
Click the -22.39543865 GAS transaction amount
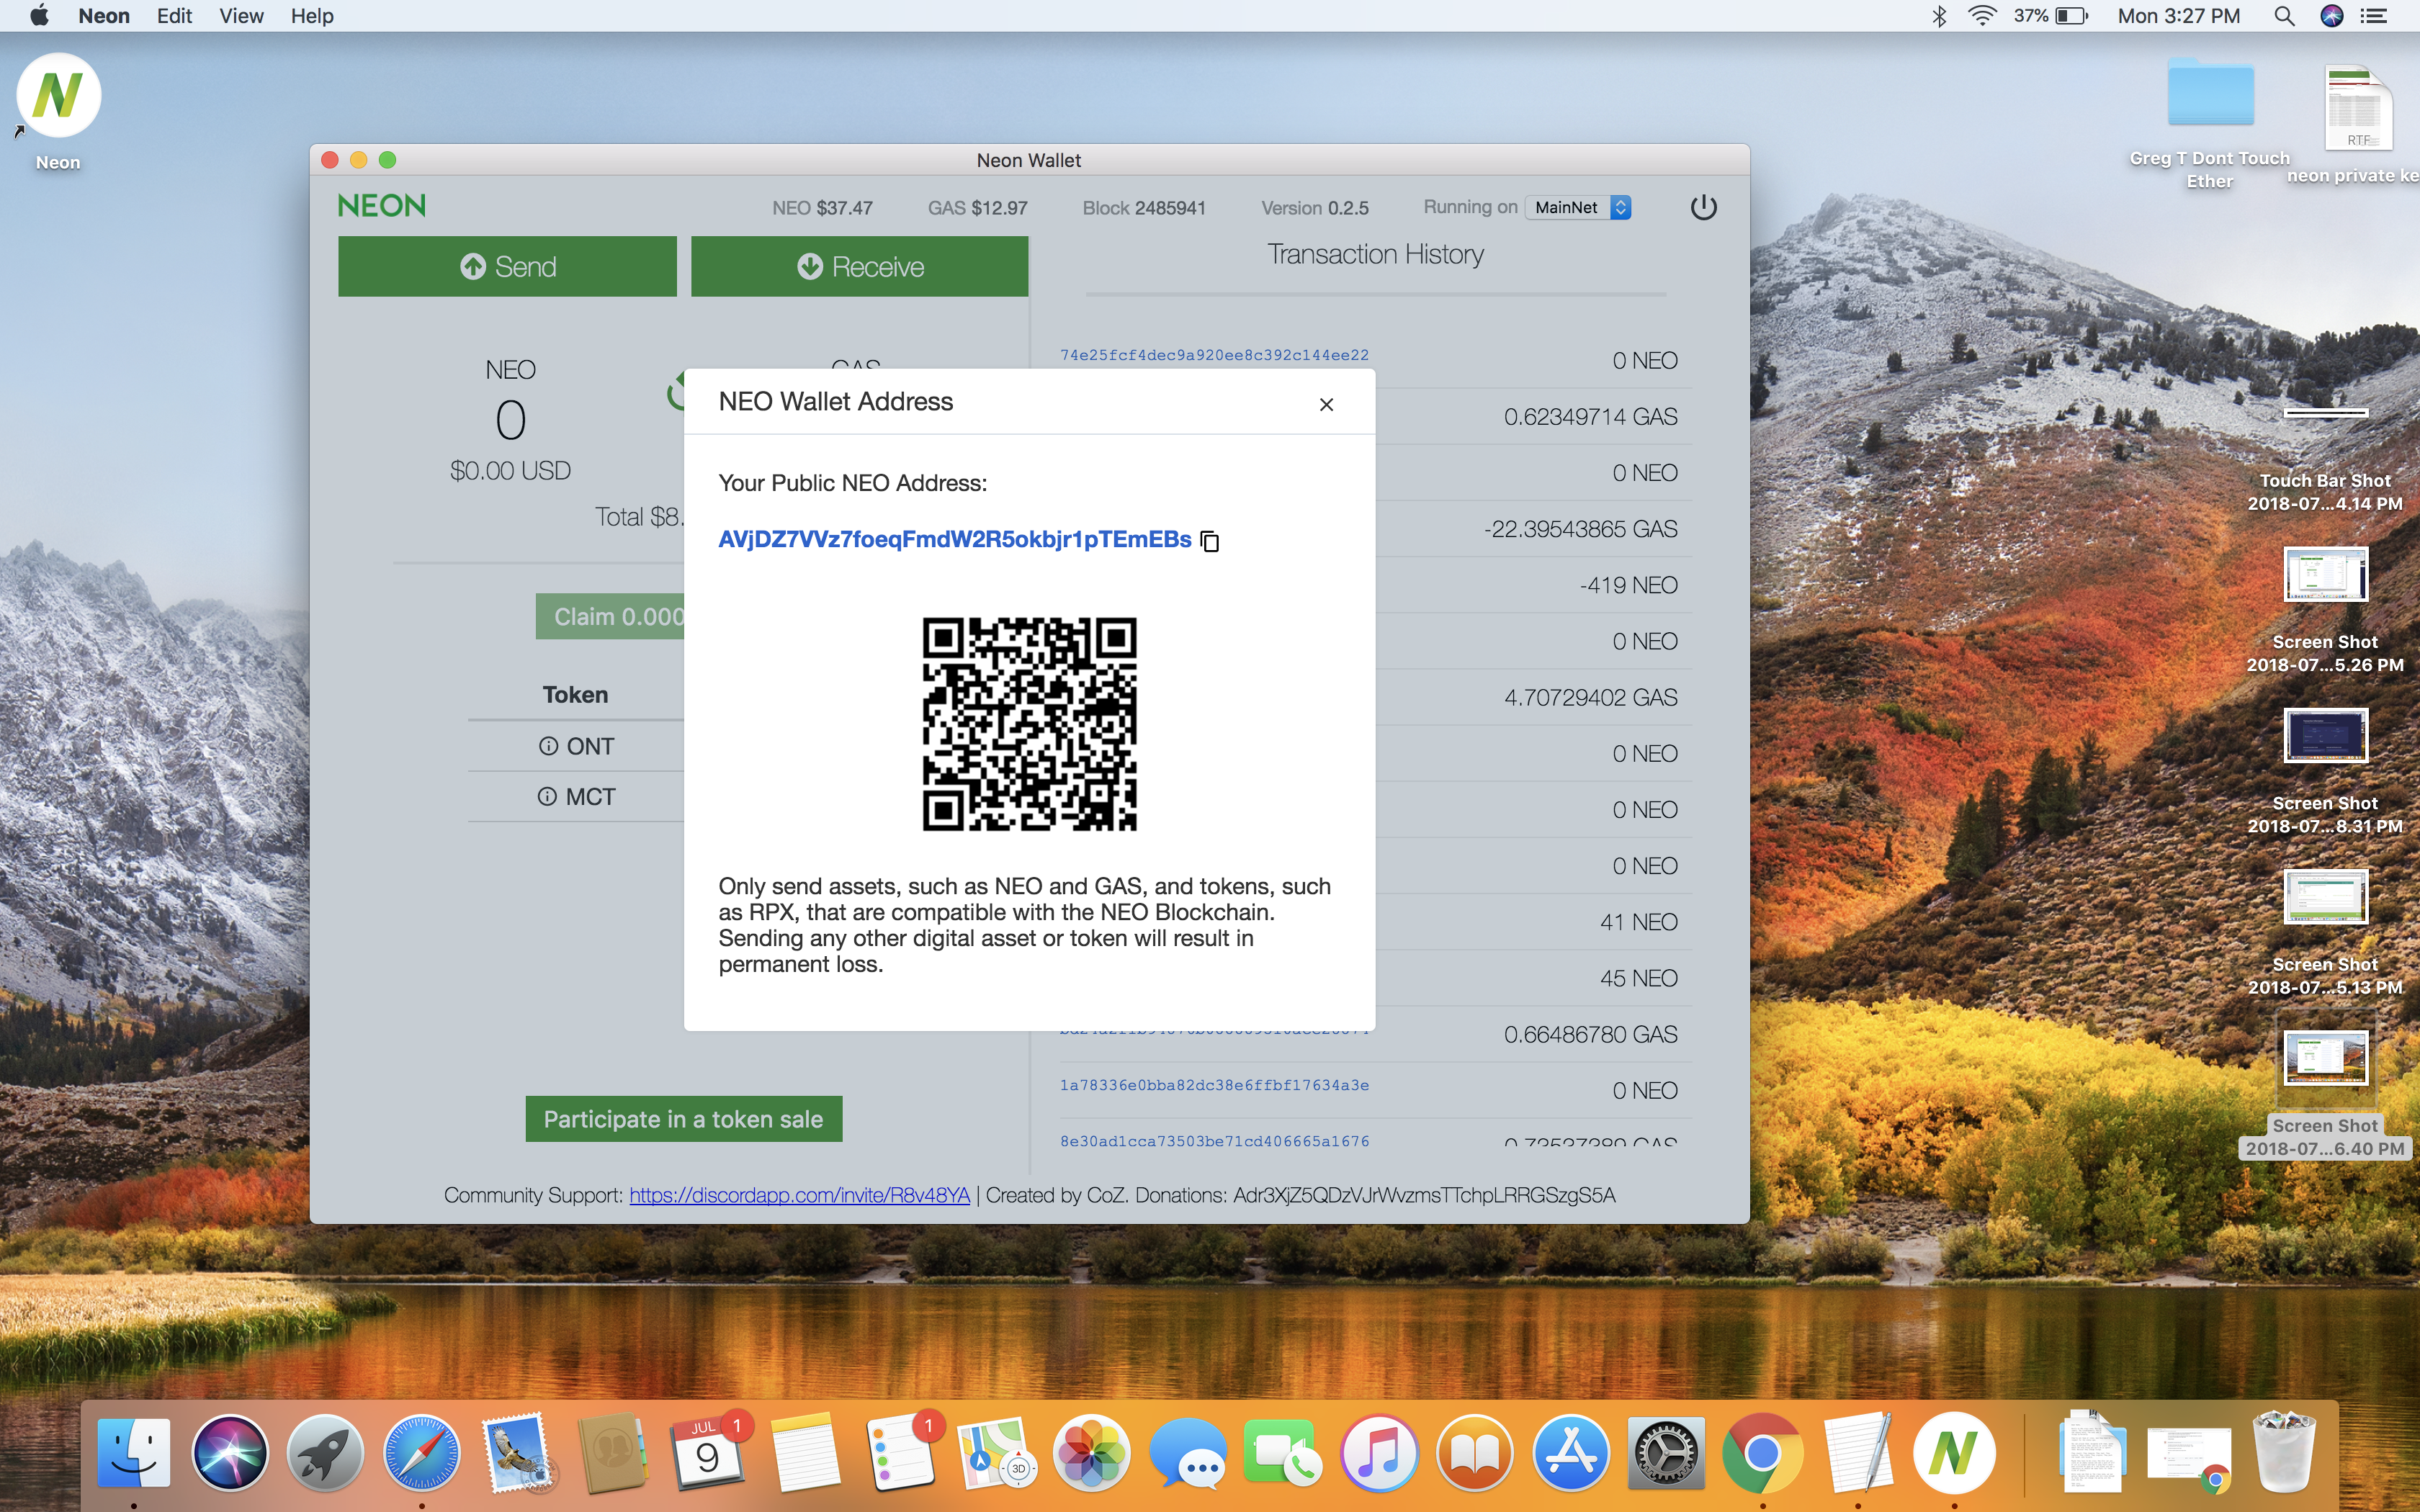(x=1580, y=529)
